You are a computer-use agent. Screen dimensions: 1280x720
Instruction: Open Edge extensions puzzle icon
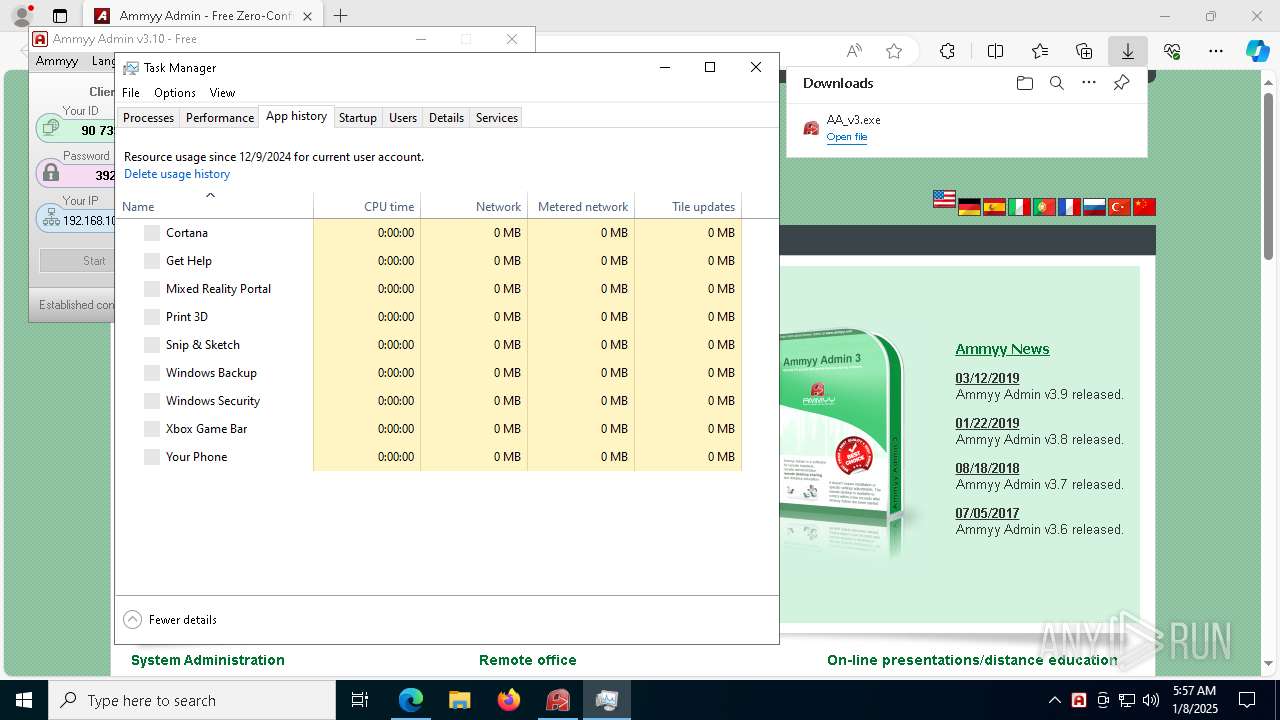point(947,51)
